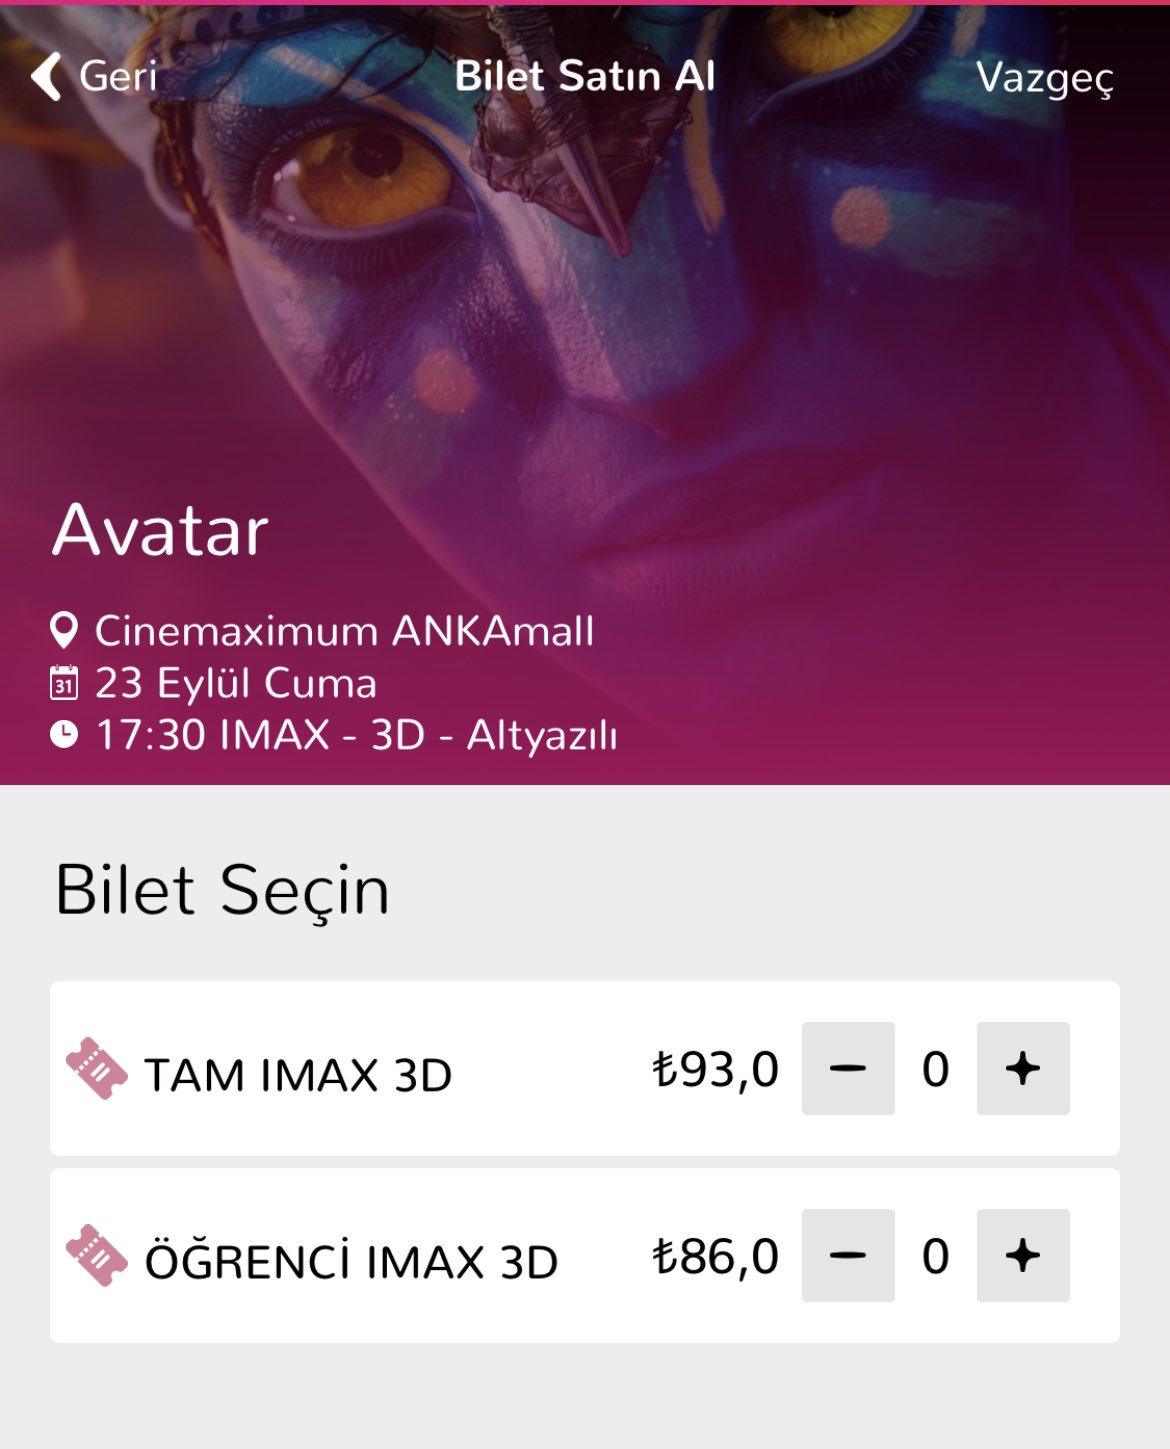The width and height of the screenshot is (1170, 1449).
Task: Tap the location pin icon
Action: [64, 631]
